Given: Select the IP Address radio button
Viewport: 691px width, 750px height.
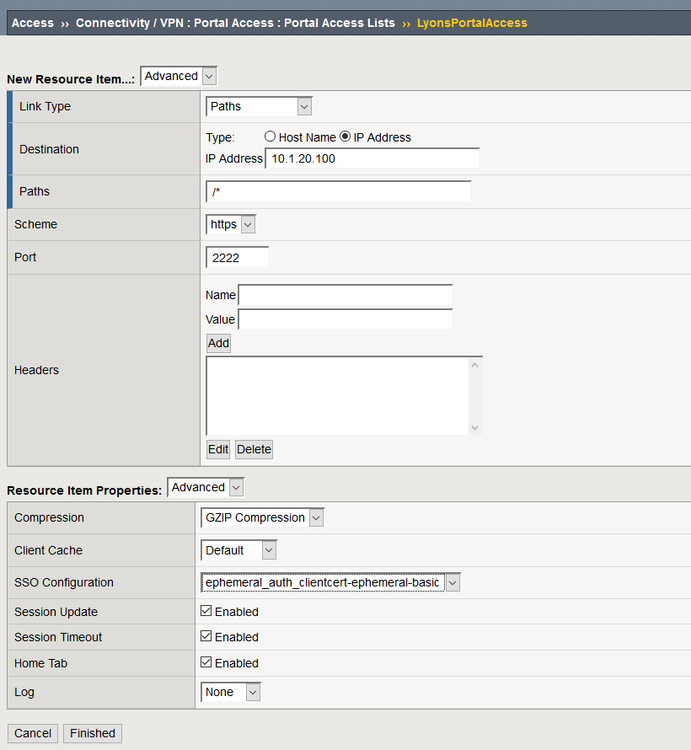Looking at the screenshot, I should pyautogui.click(x=345, y=137).
